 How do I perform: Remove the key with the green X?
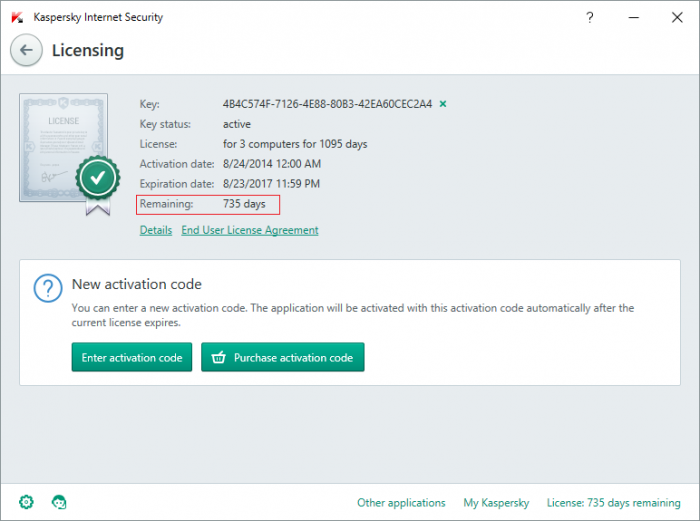443,104
